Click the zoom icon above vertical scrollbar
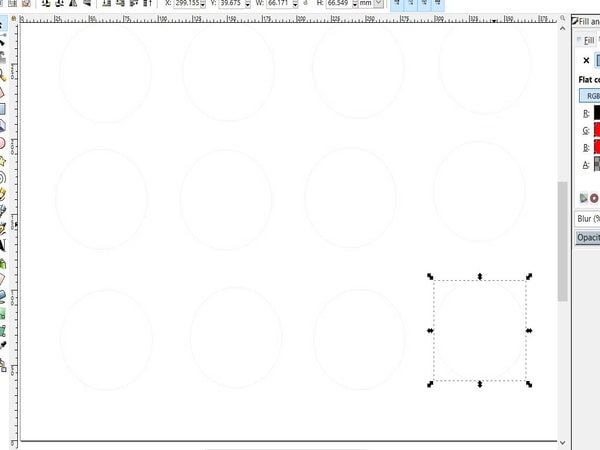 [562, 18]
